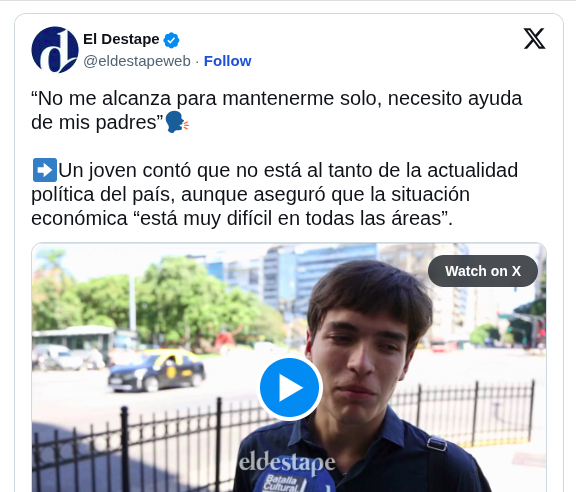Screen dimensions: 576x492
Task: Click the El Destape display name
Action: coord(121,39)
